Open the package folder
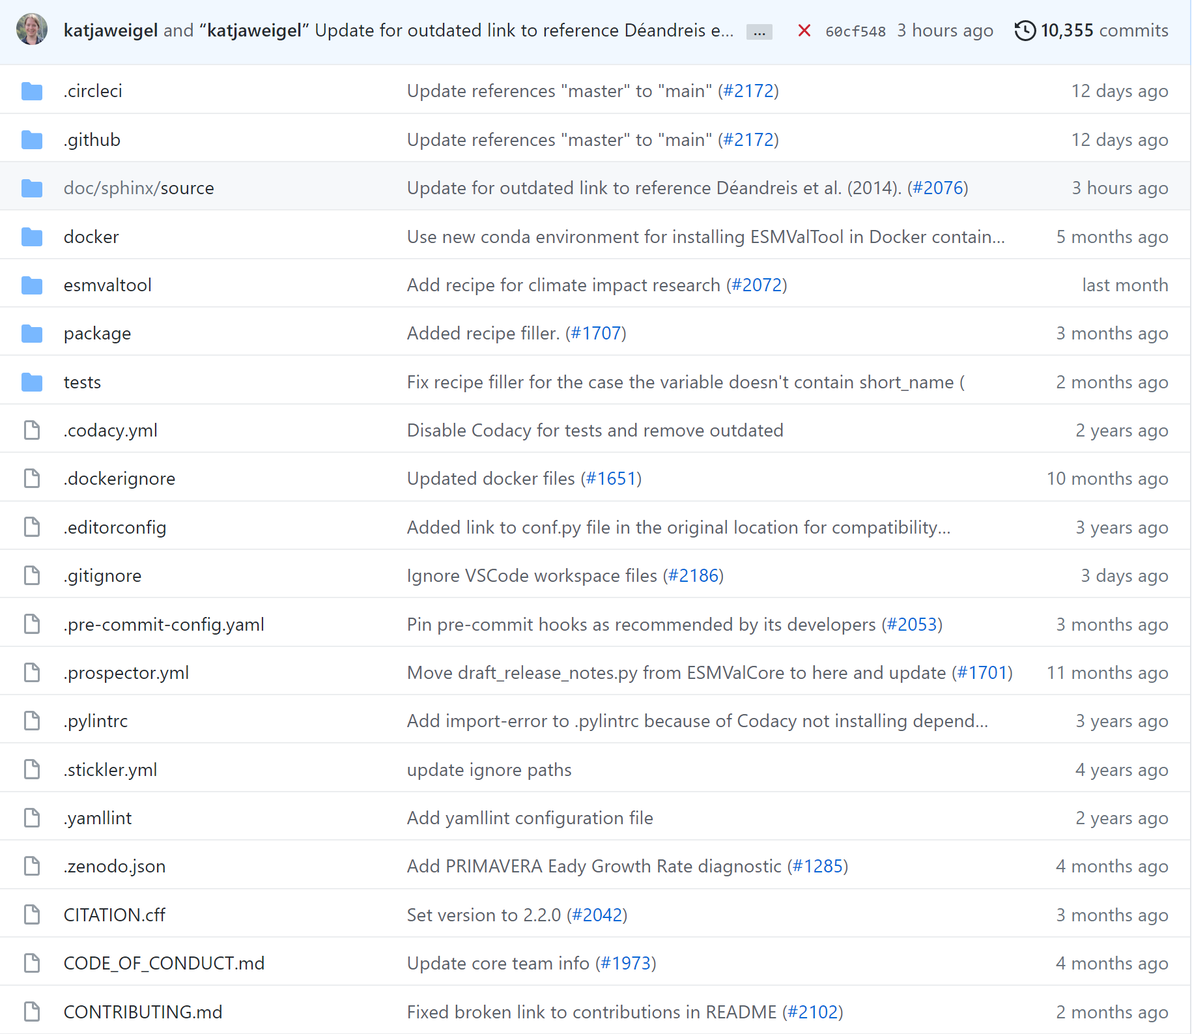This screenshot has width=1192, height=1034. coord(97,334)
